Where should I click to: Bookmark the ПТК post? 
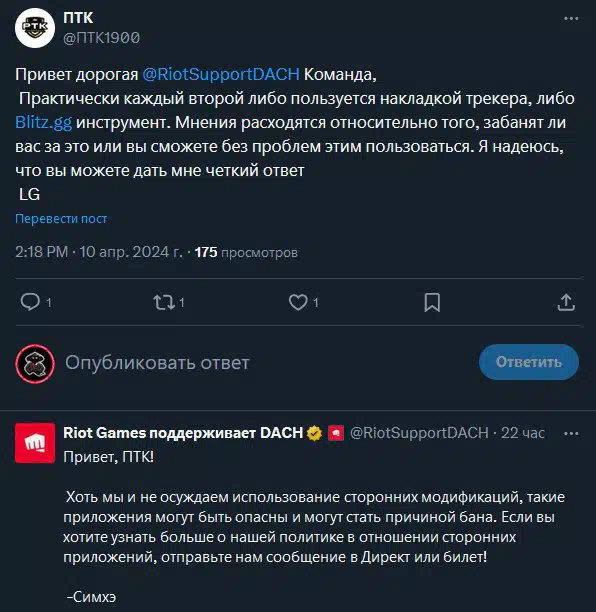432,302
